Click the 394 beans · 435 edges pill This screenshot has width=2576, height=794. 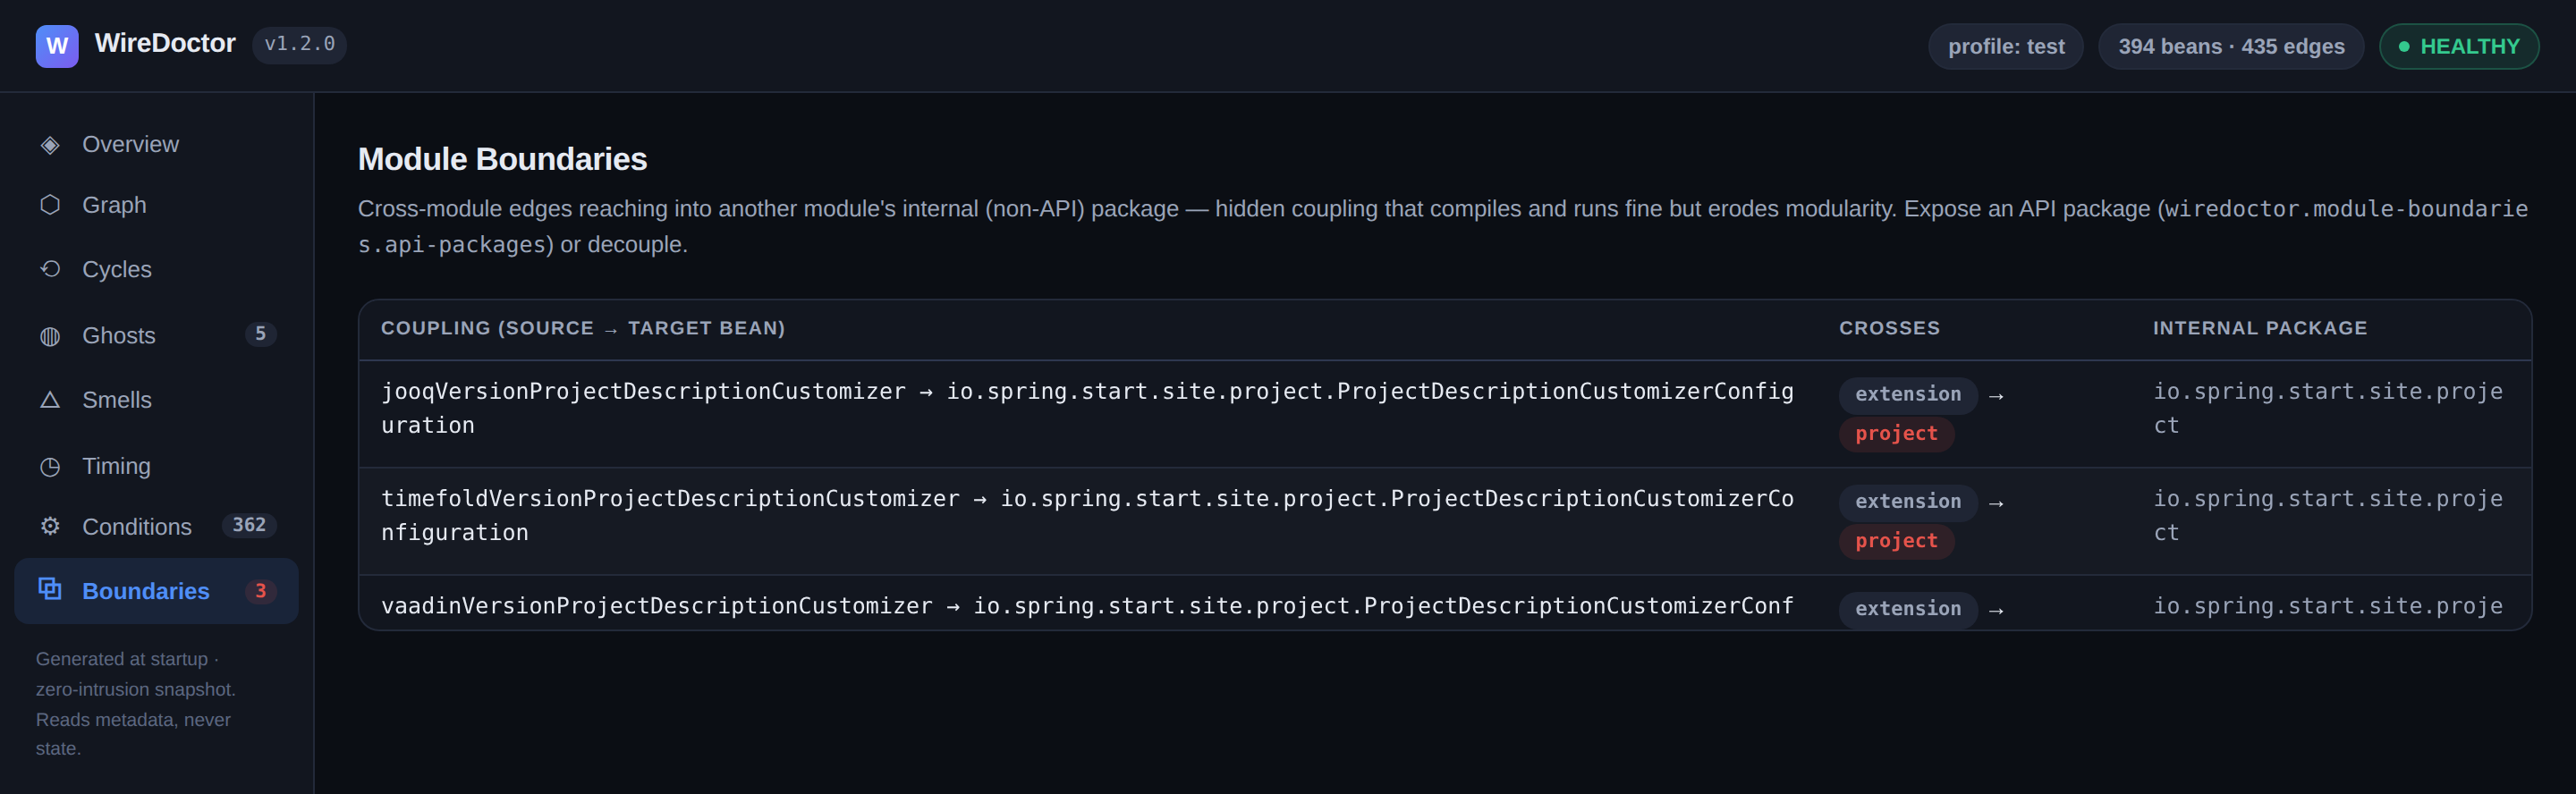[x=2230, y=47]
